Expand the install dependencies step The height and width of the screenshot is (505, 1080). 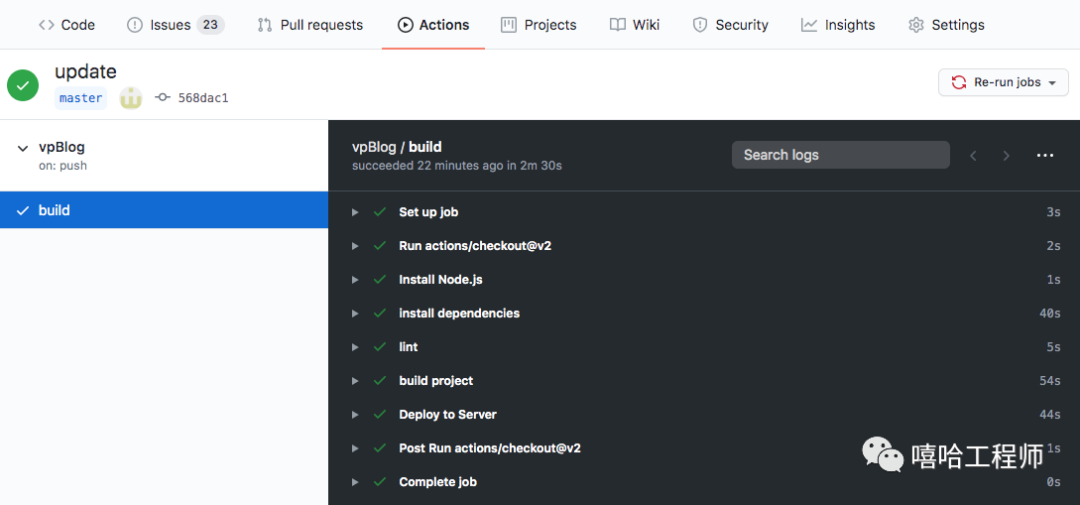[355, 313]
